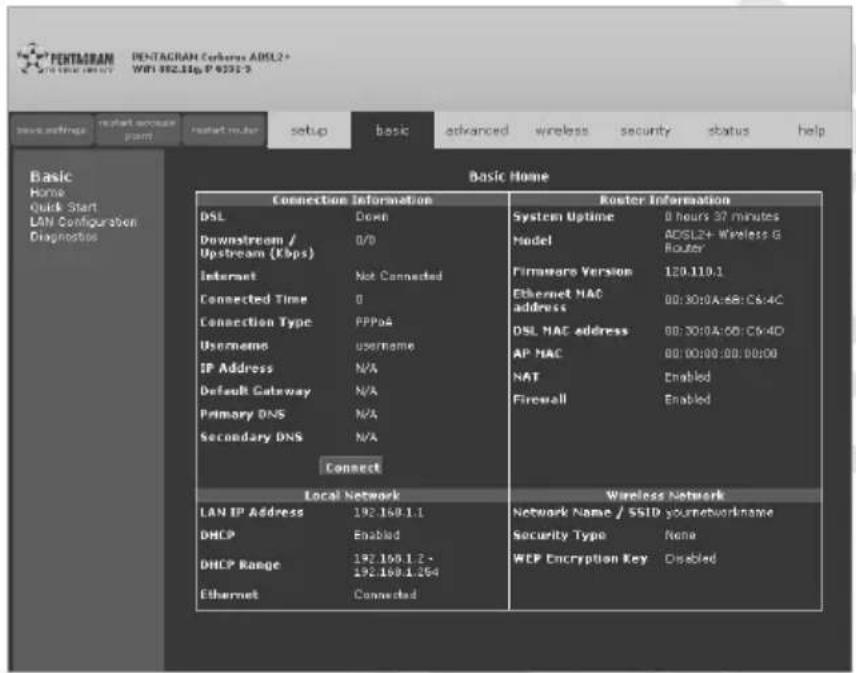Open the Diagnostics page link
856x673 pixels.
point(63,237)
